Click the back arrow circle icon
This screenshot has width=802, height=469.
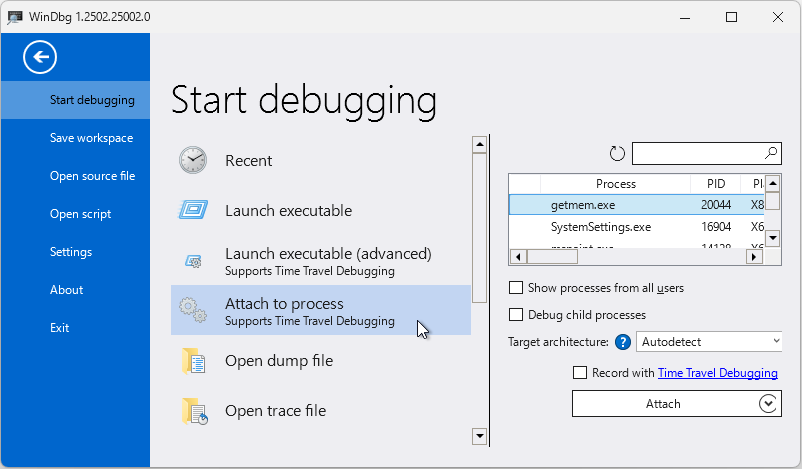[40, 57]
